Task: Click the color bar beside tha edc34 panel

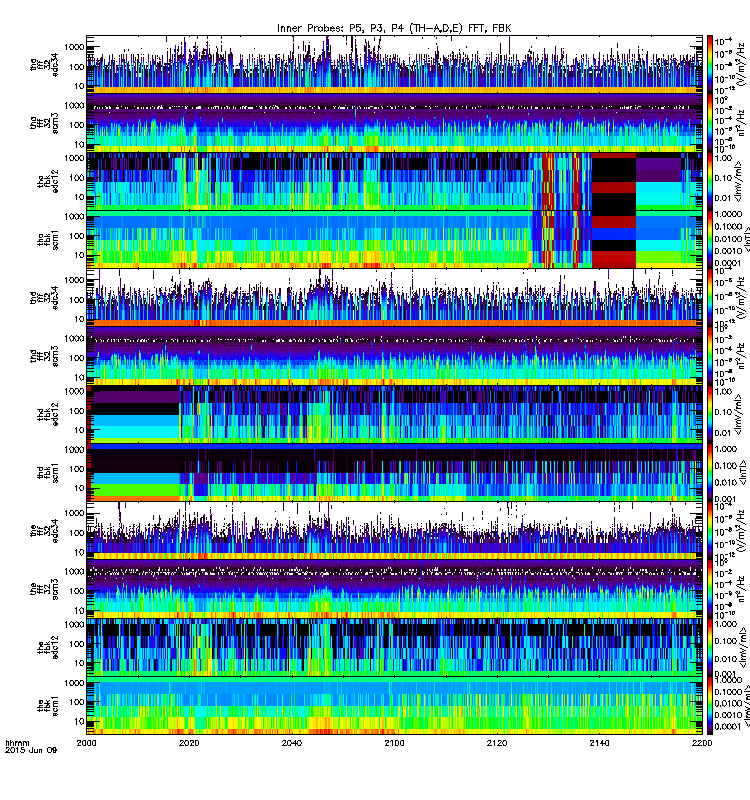Action: coord(710,65)
